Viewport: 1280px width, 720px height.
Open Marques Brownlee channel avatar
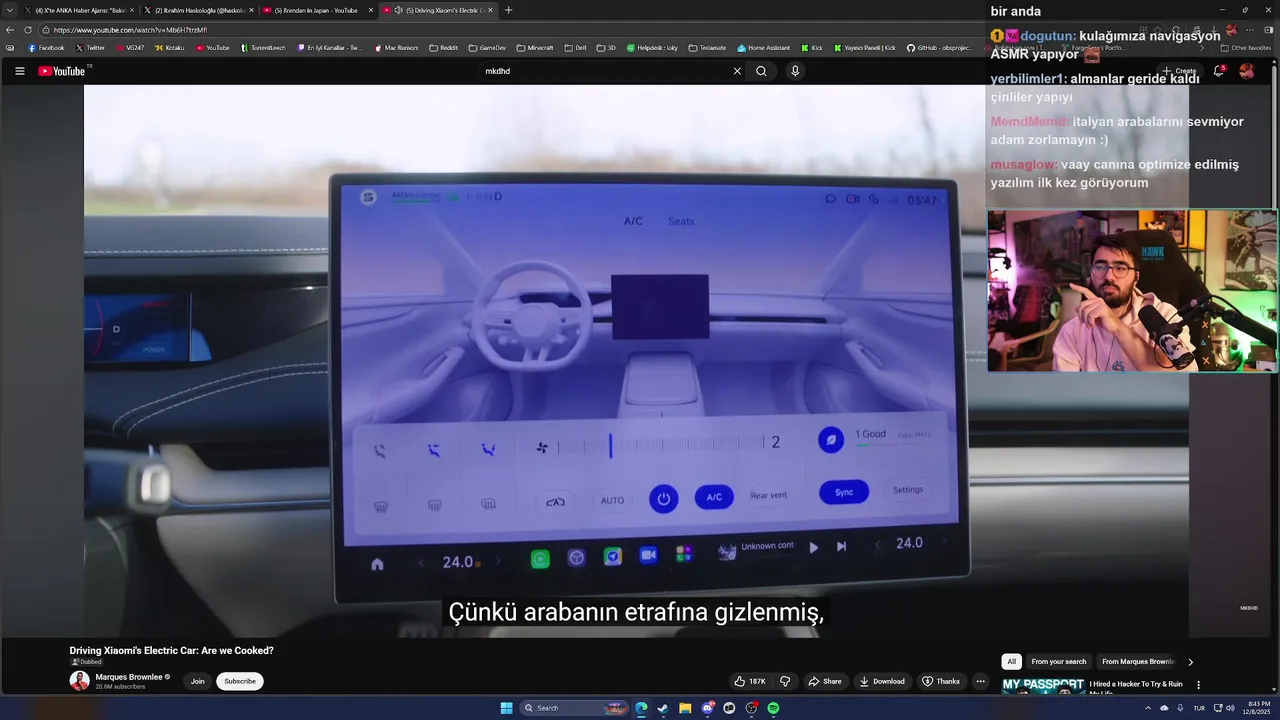point(79,681)
